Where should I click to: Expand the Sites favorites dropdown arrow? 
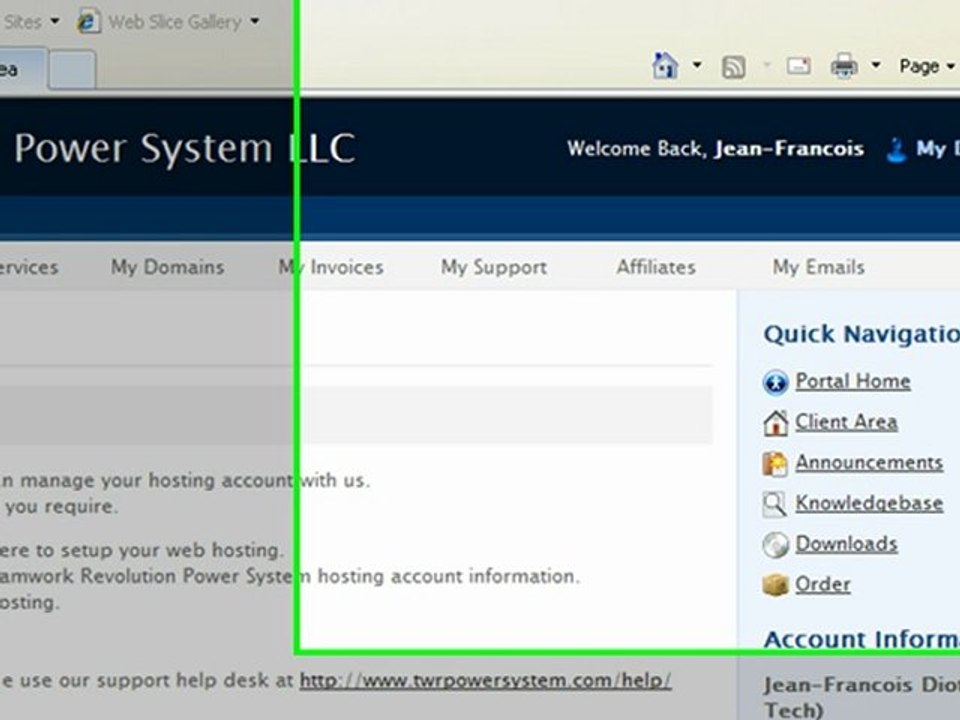click(54, 21)
